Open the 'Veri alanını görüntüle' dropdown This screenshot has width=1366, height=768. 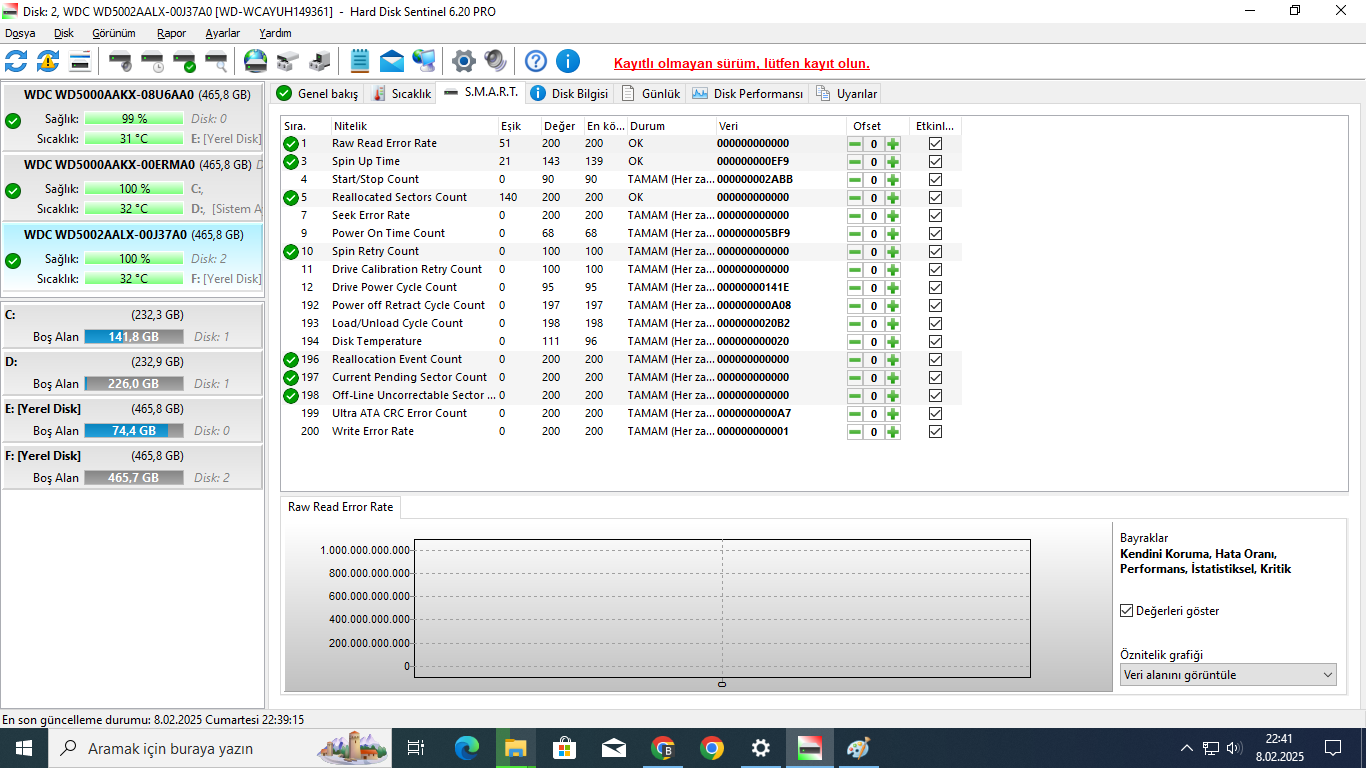tap(1228, 675)
